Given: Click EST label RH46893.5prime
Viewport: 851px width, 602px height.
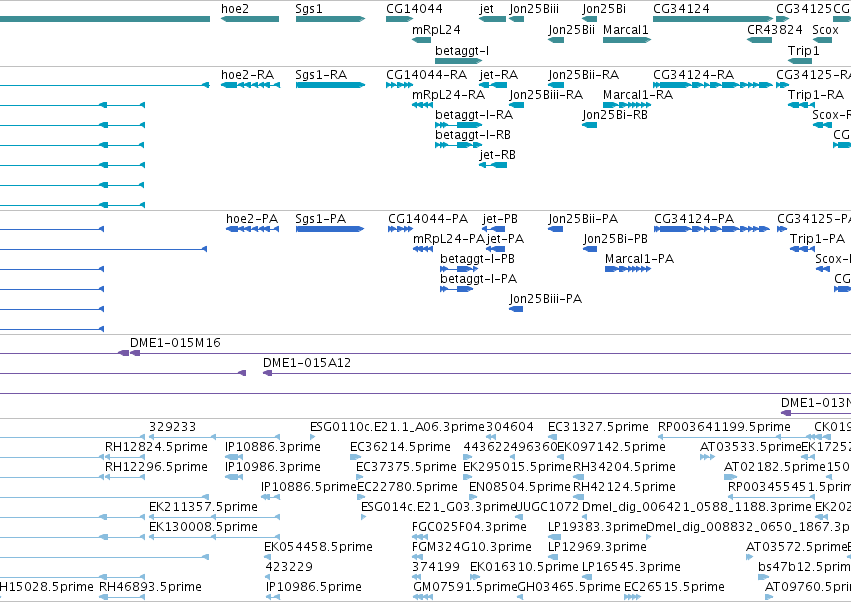Looking at the screenshot, I should tap(150, 587).
